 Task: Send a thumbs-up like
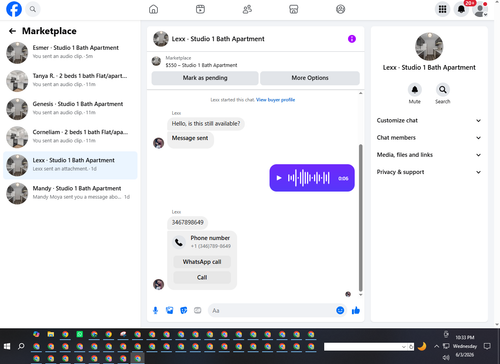point(356,310)
